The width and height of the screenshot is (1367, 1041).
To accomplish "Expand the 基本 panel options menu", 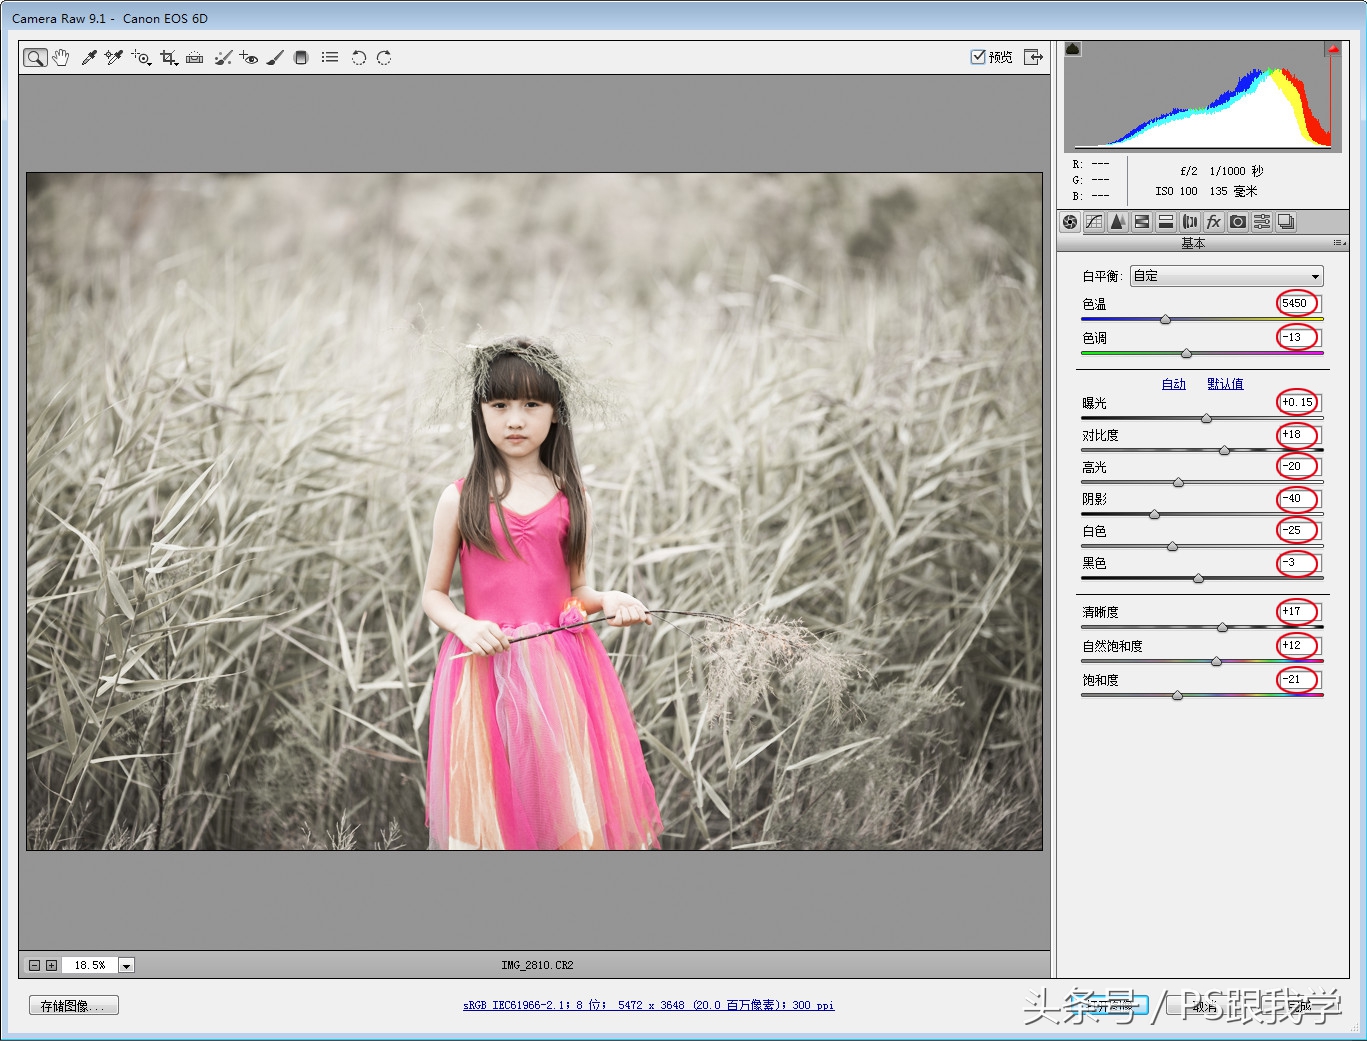I will point(1339,243).
